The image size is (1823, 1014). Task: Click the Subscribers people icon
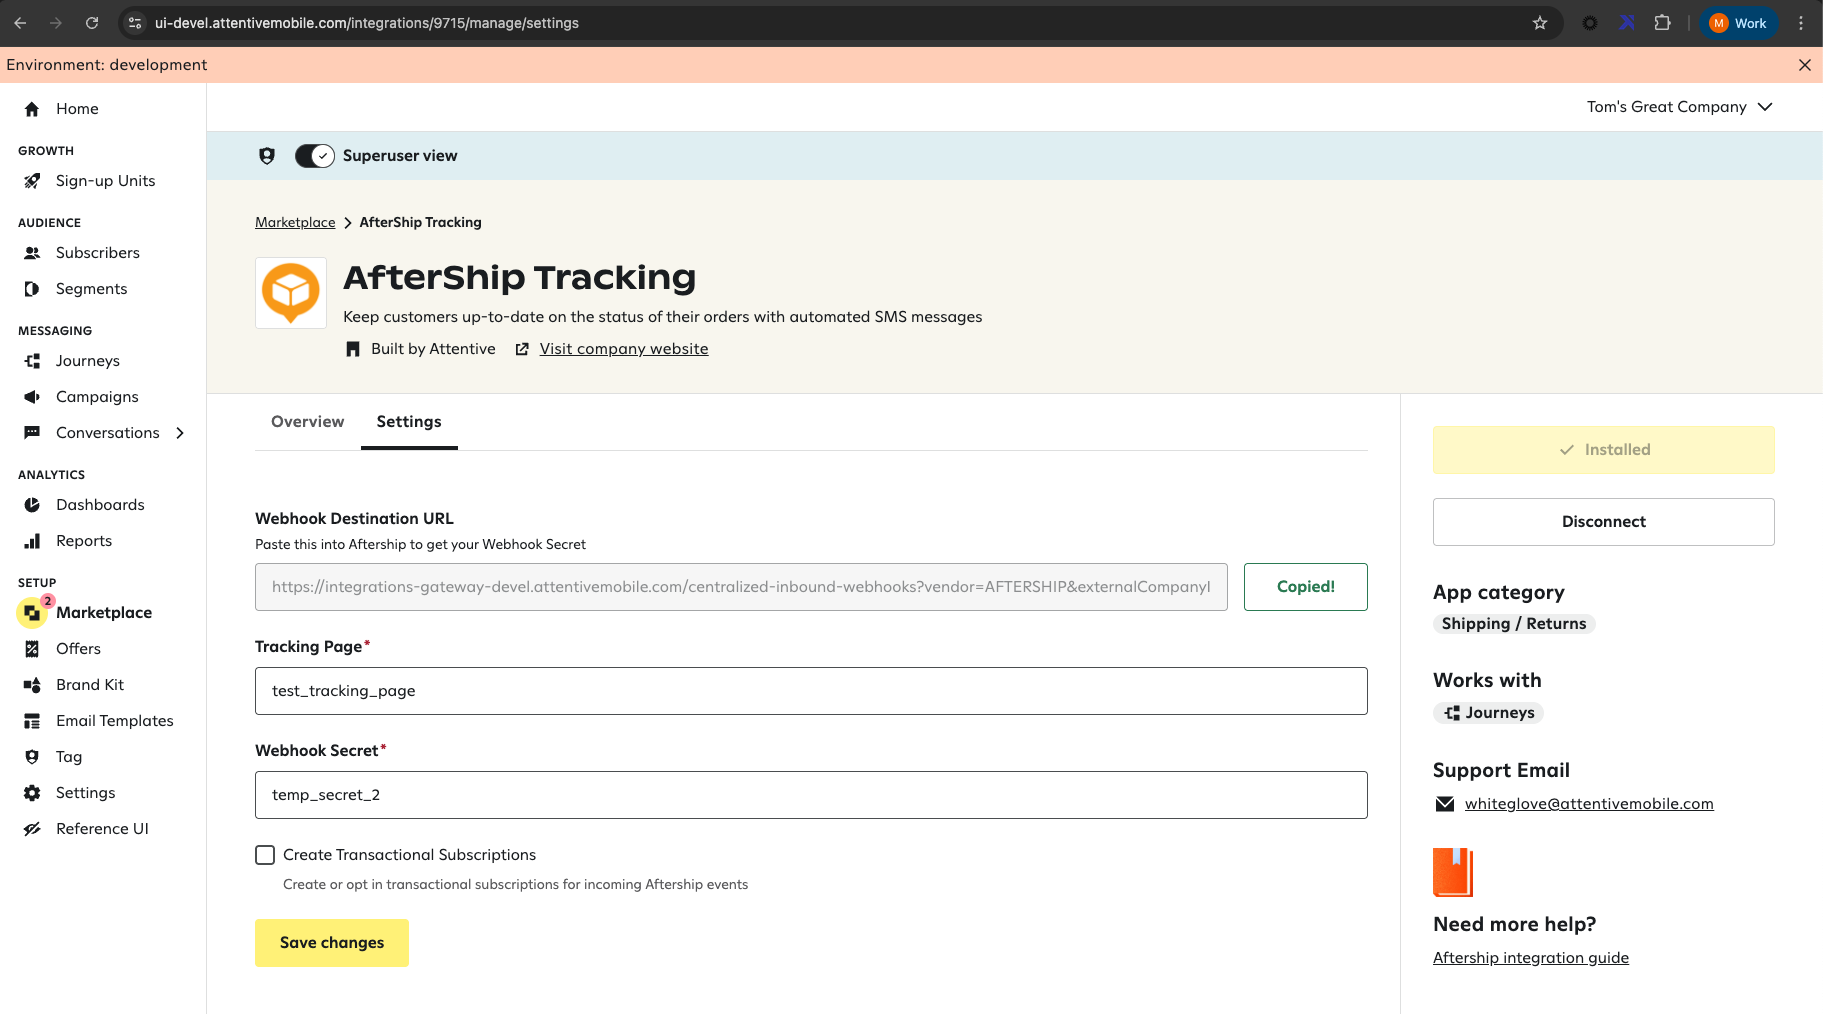tap(32, 253)
